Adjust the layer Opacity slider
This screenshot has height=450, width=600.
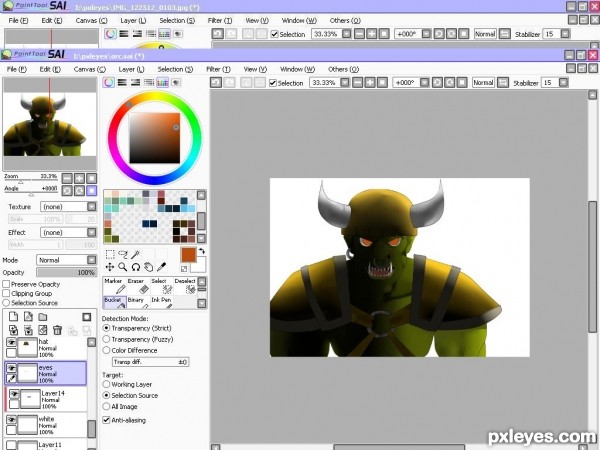(66, 272)
